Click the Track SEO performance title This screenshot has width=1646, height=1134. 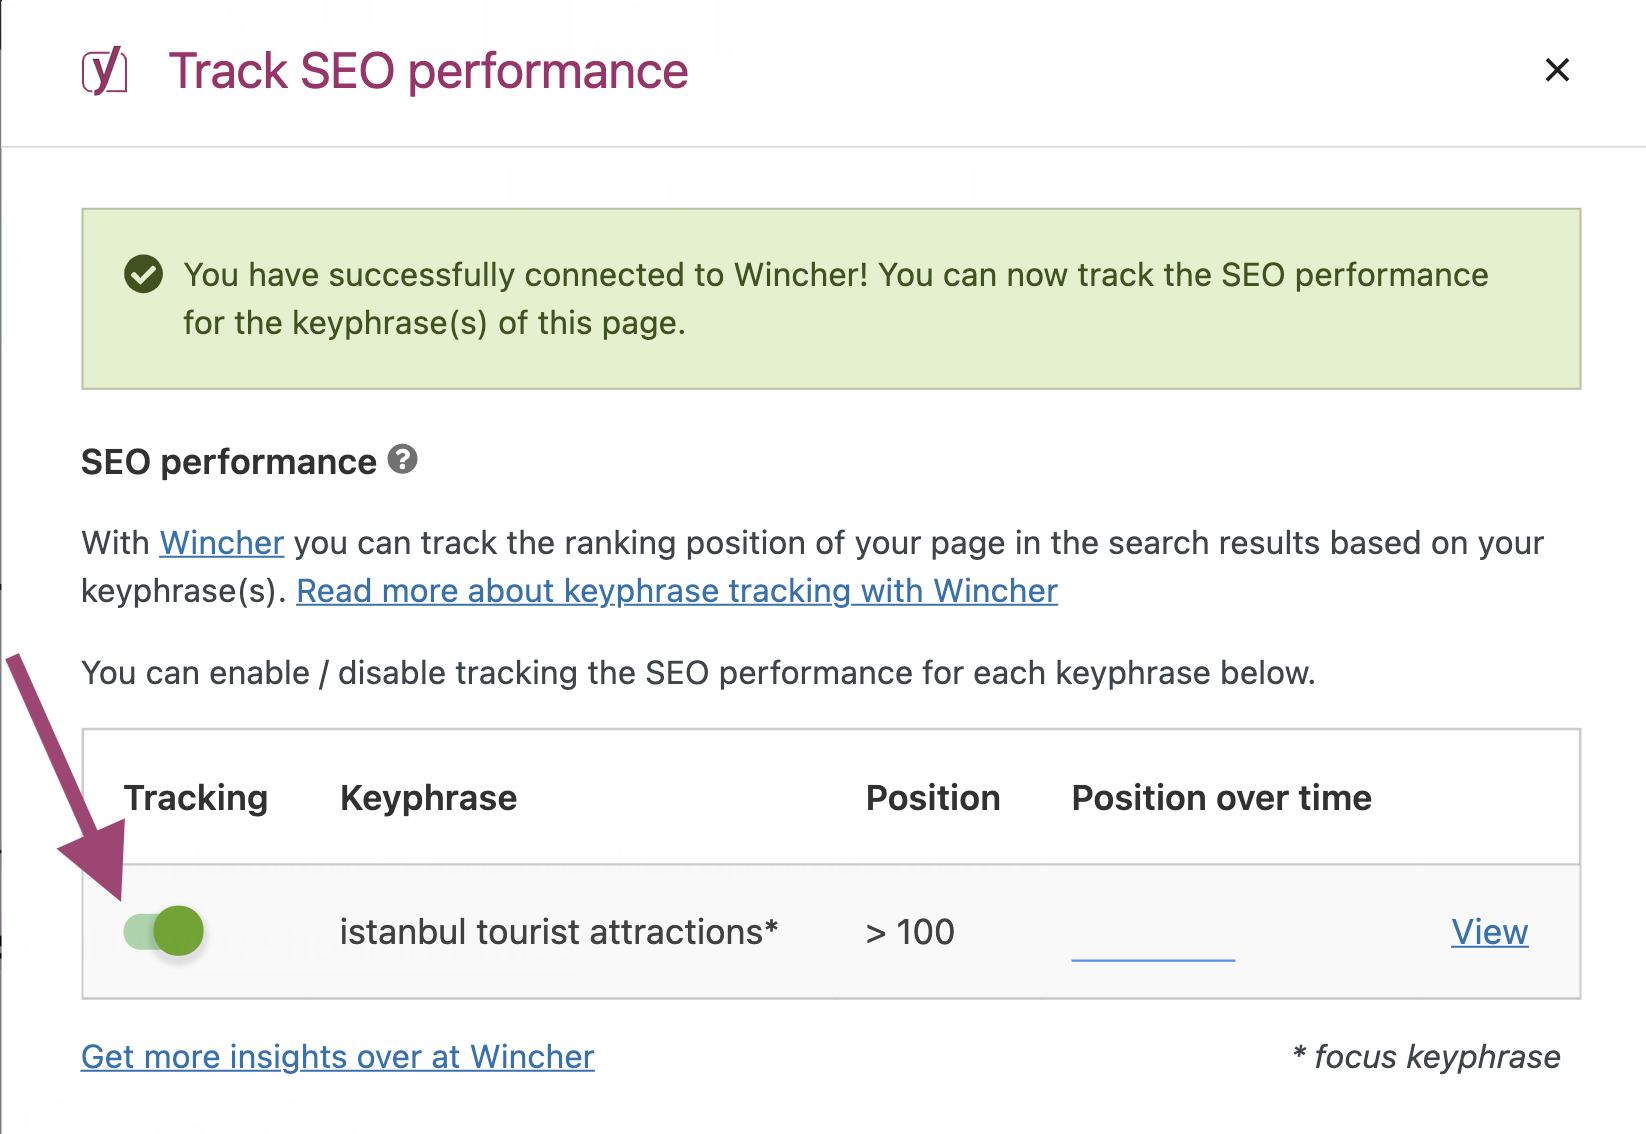[428, 71]
